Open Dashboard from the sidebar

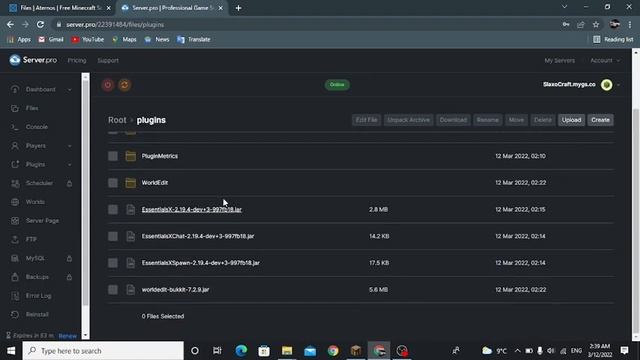40,89
